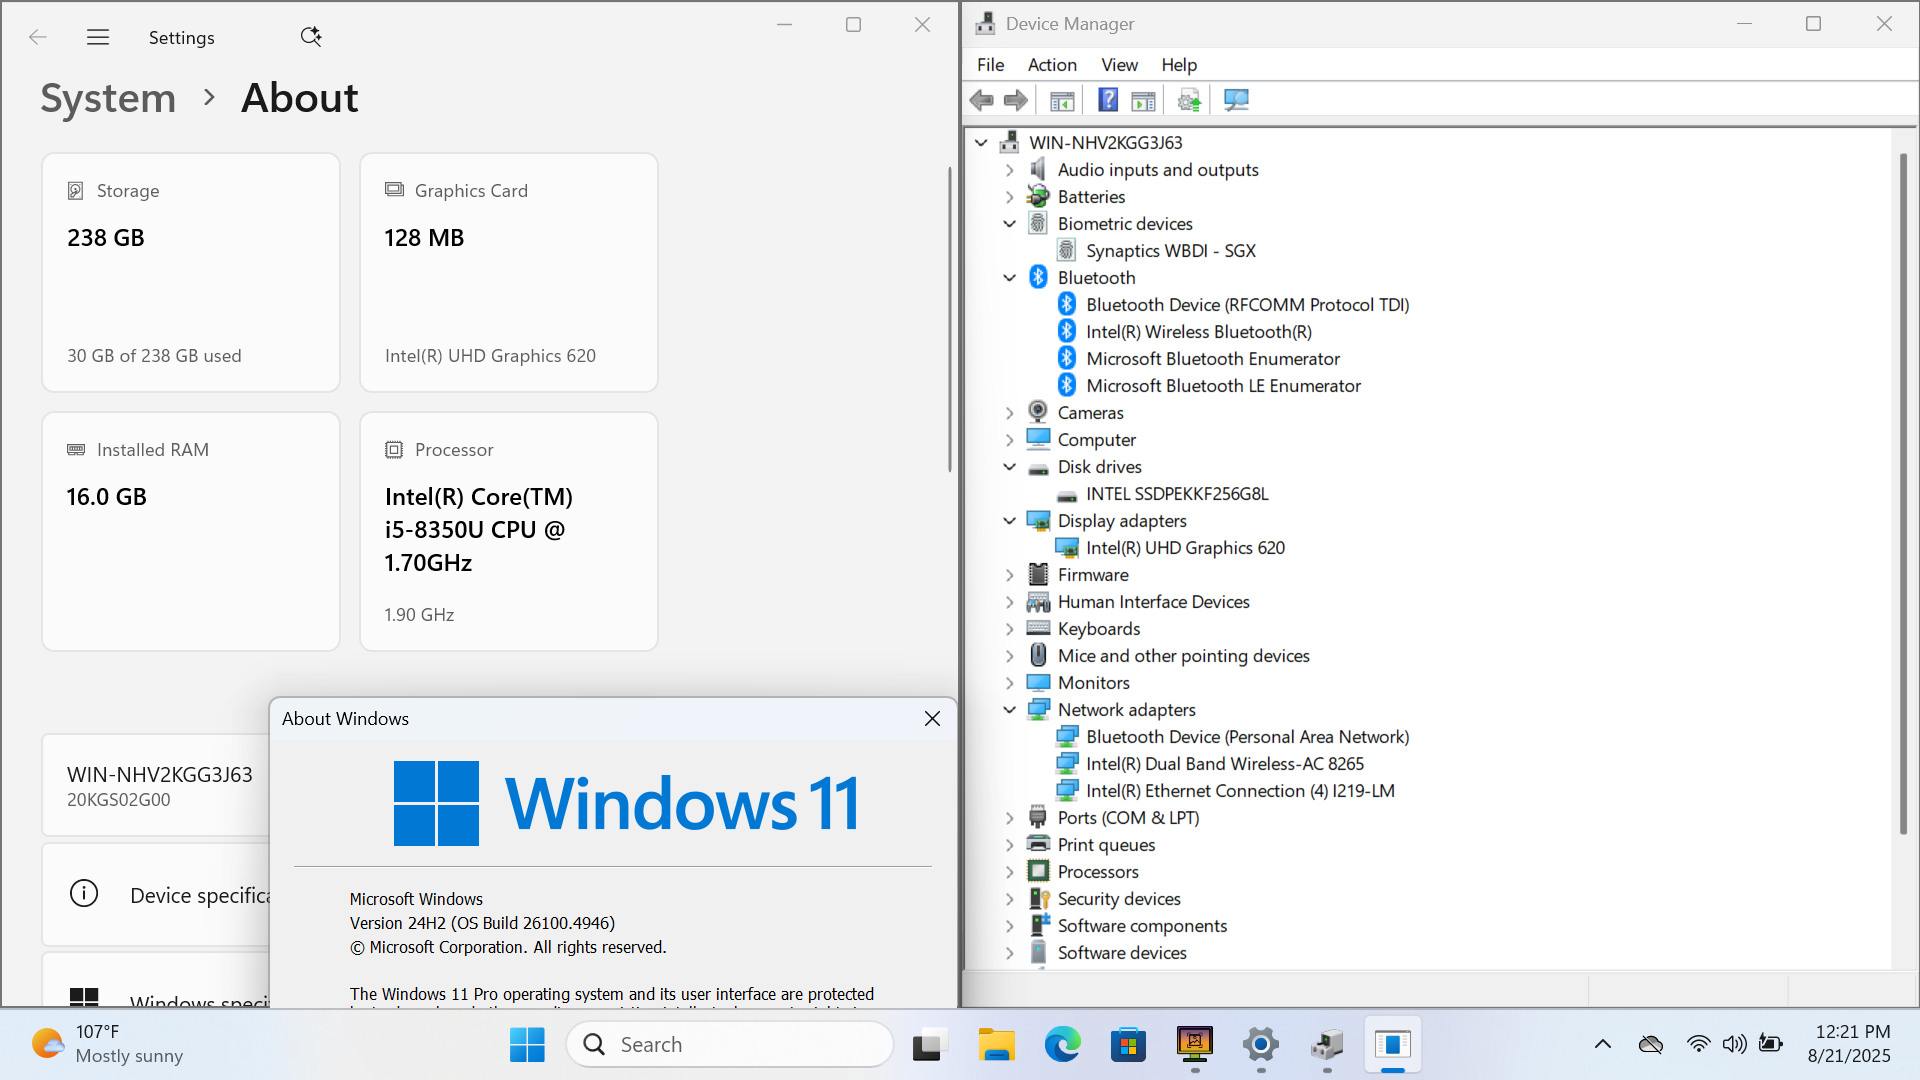The width and height of the screenshot is (1920, 1080).
Task: Select INTEL SSDPEKKF256G8L disk drive
Action: pyautogui.click(x=1177, y=494)
